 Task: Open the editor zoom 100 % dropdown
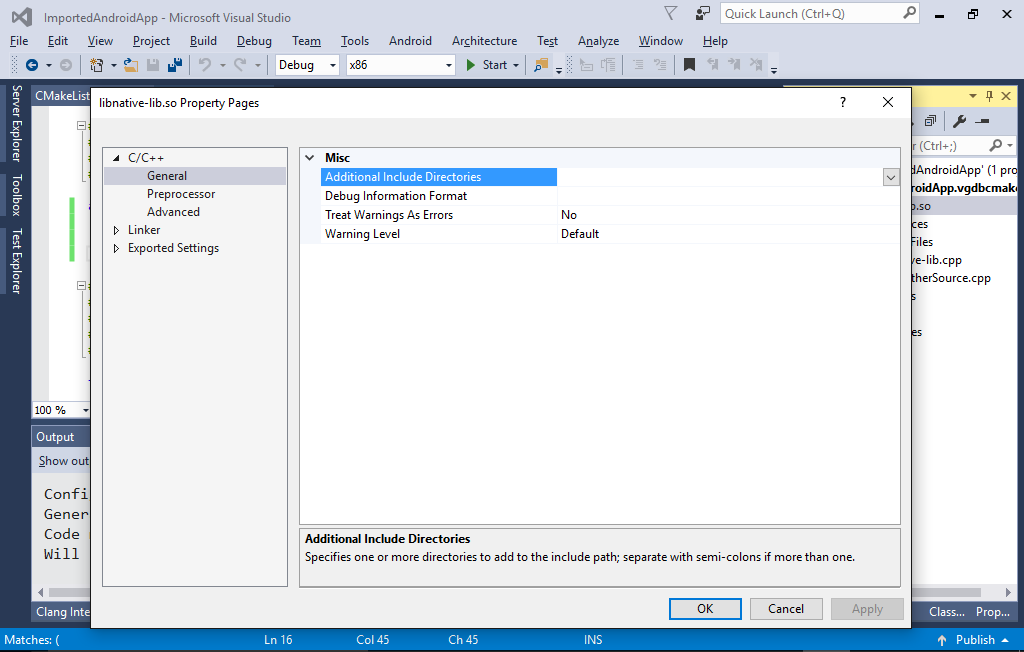point(85,410)
